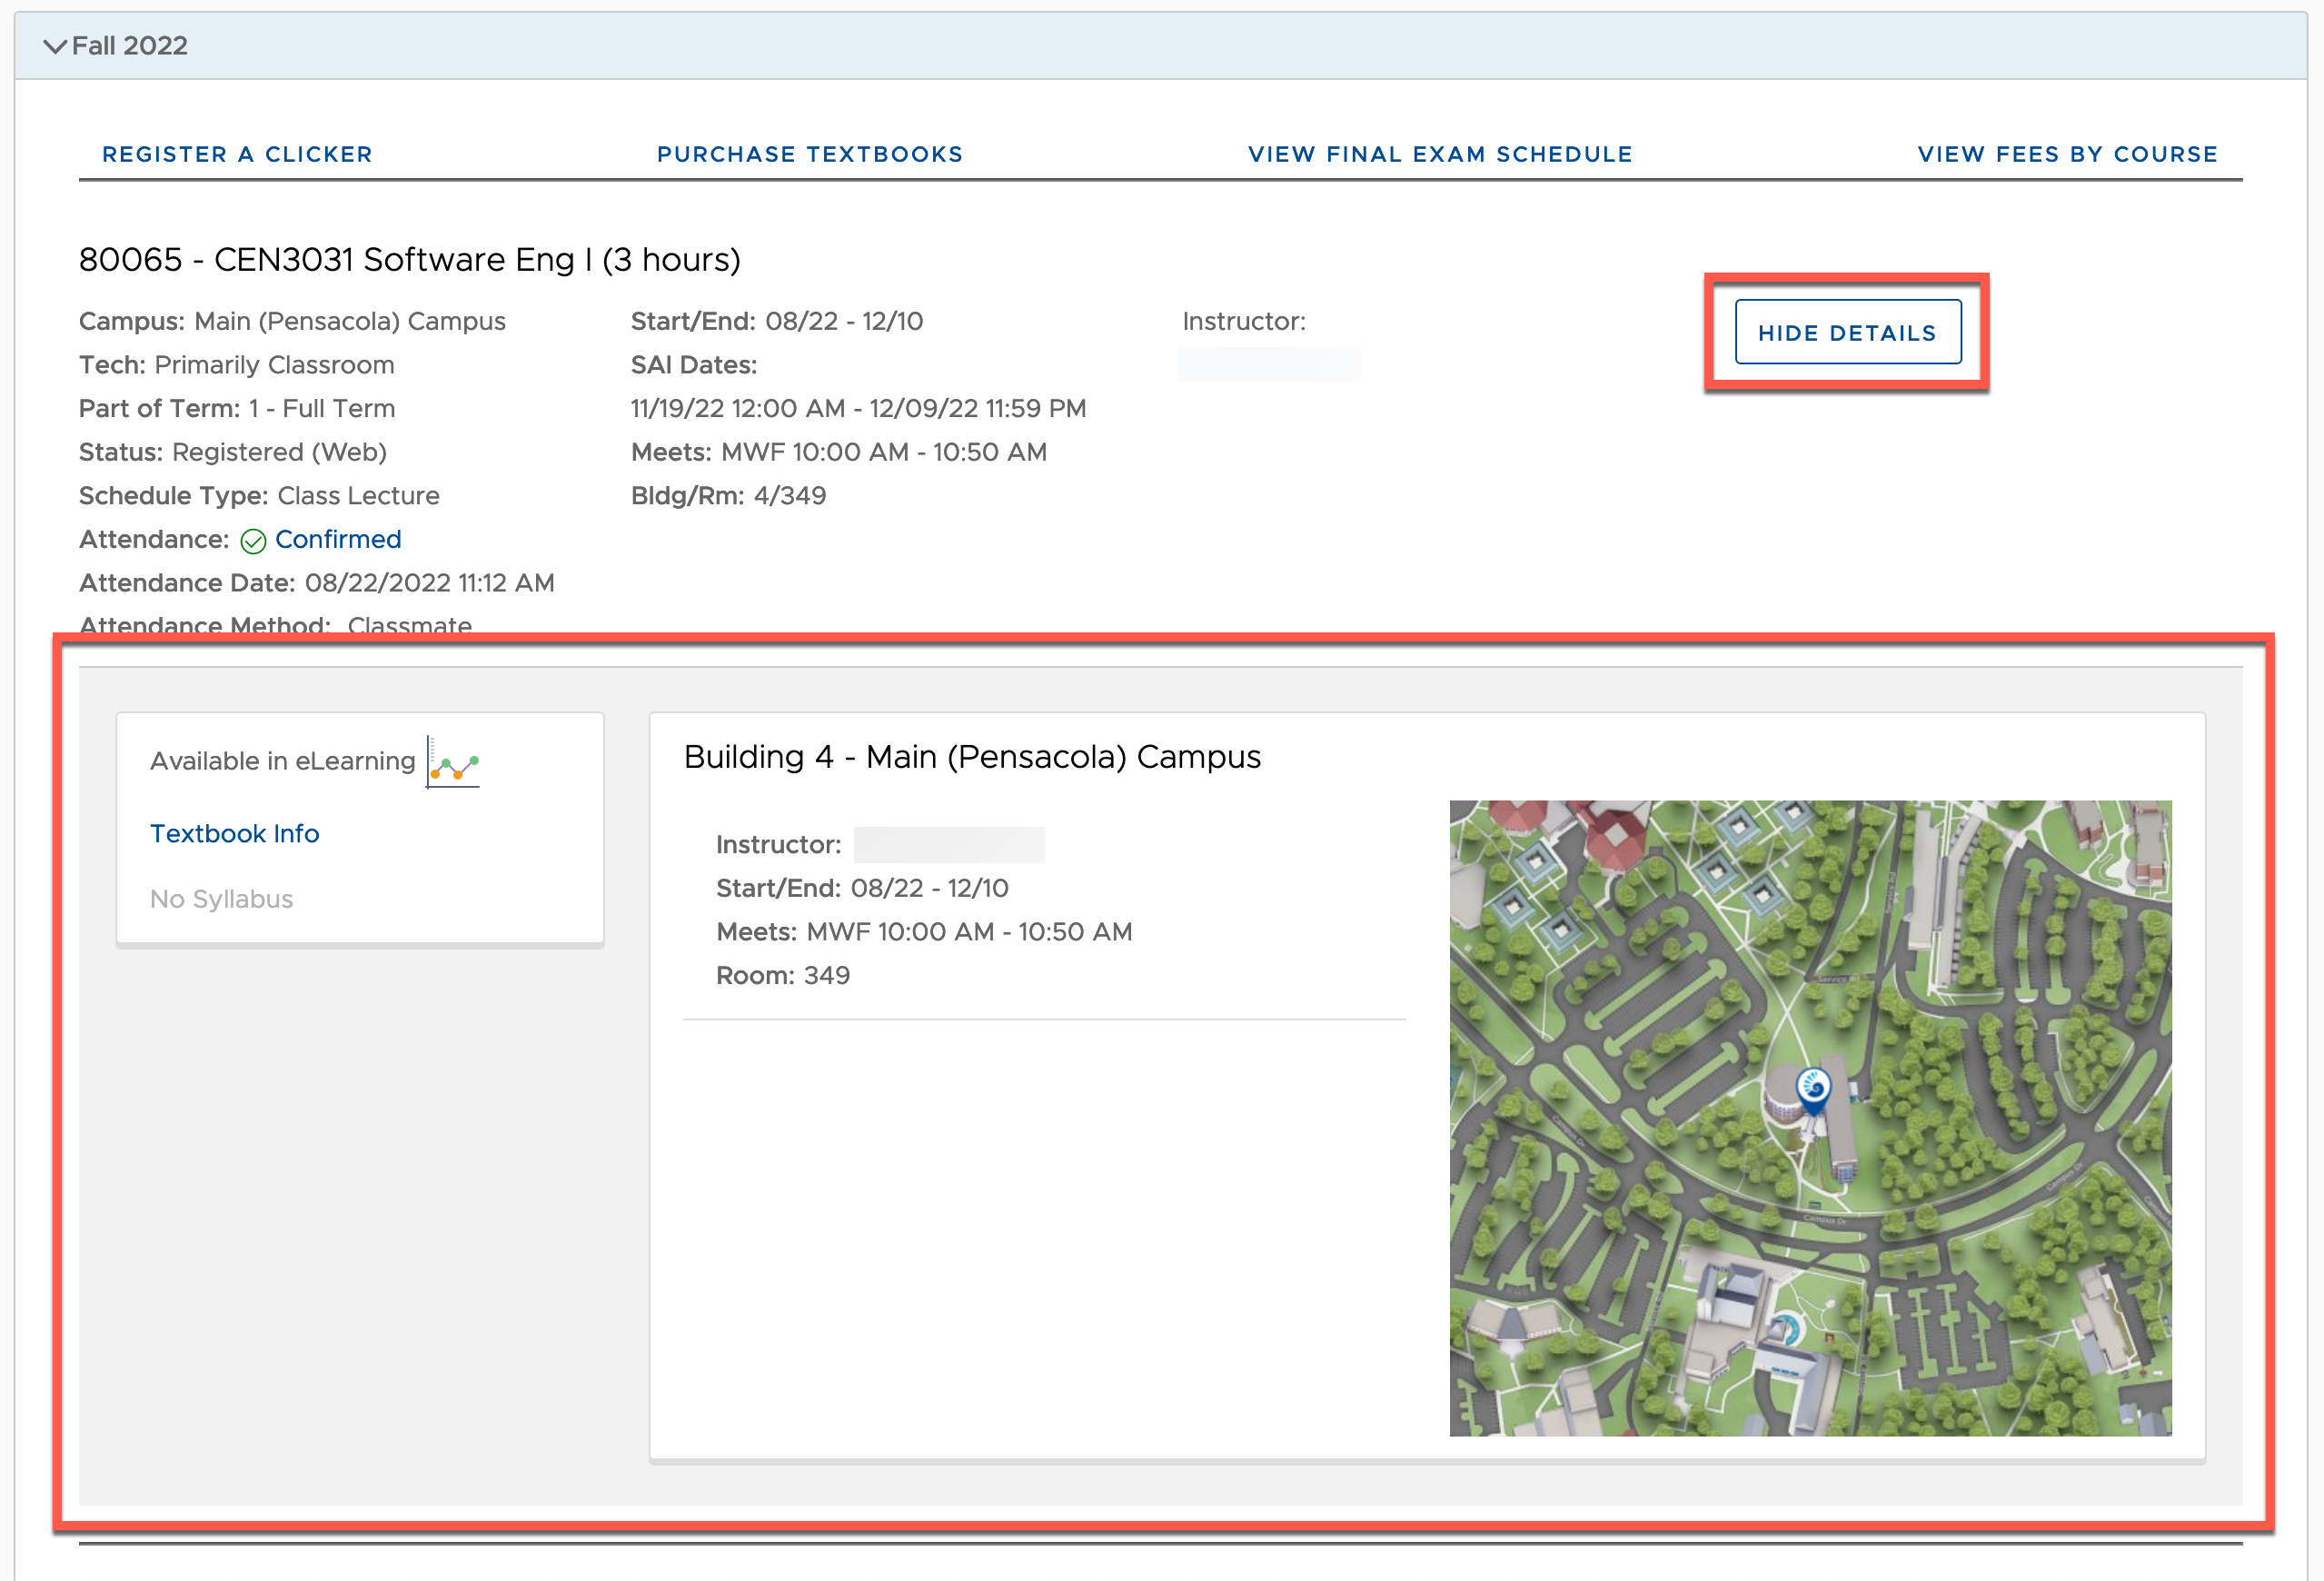The height and width of the screenshot is (1581, 2324).
Task: Click the Schedule Type Class Lecture text
Action: click(x=259, y=496)
